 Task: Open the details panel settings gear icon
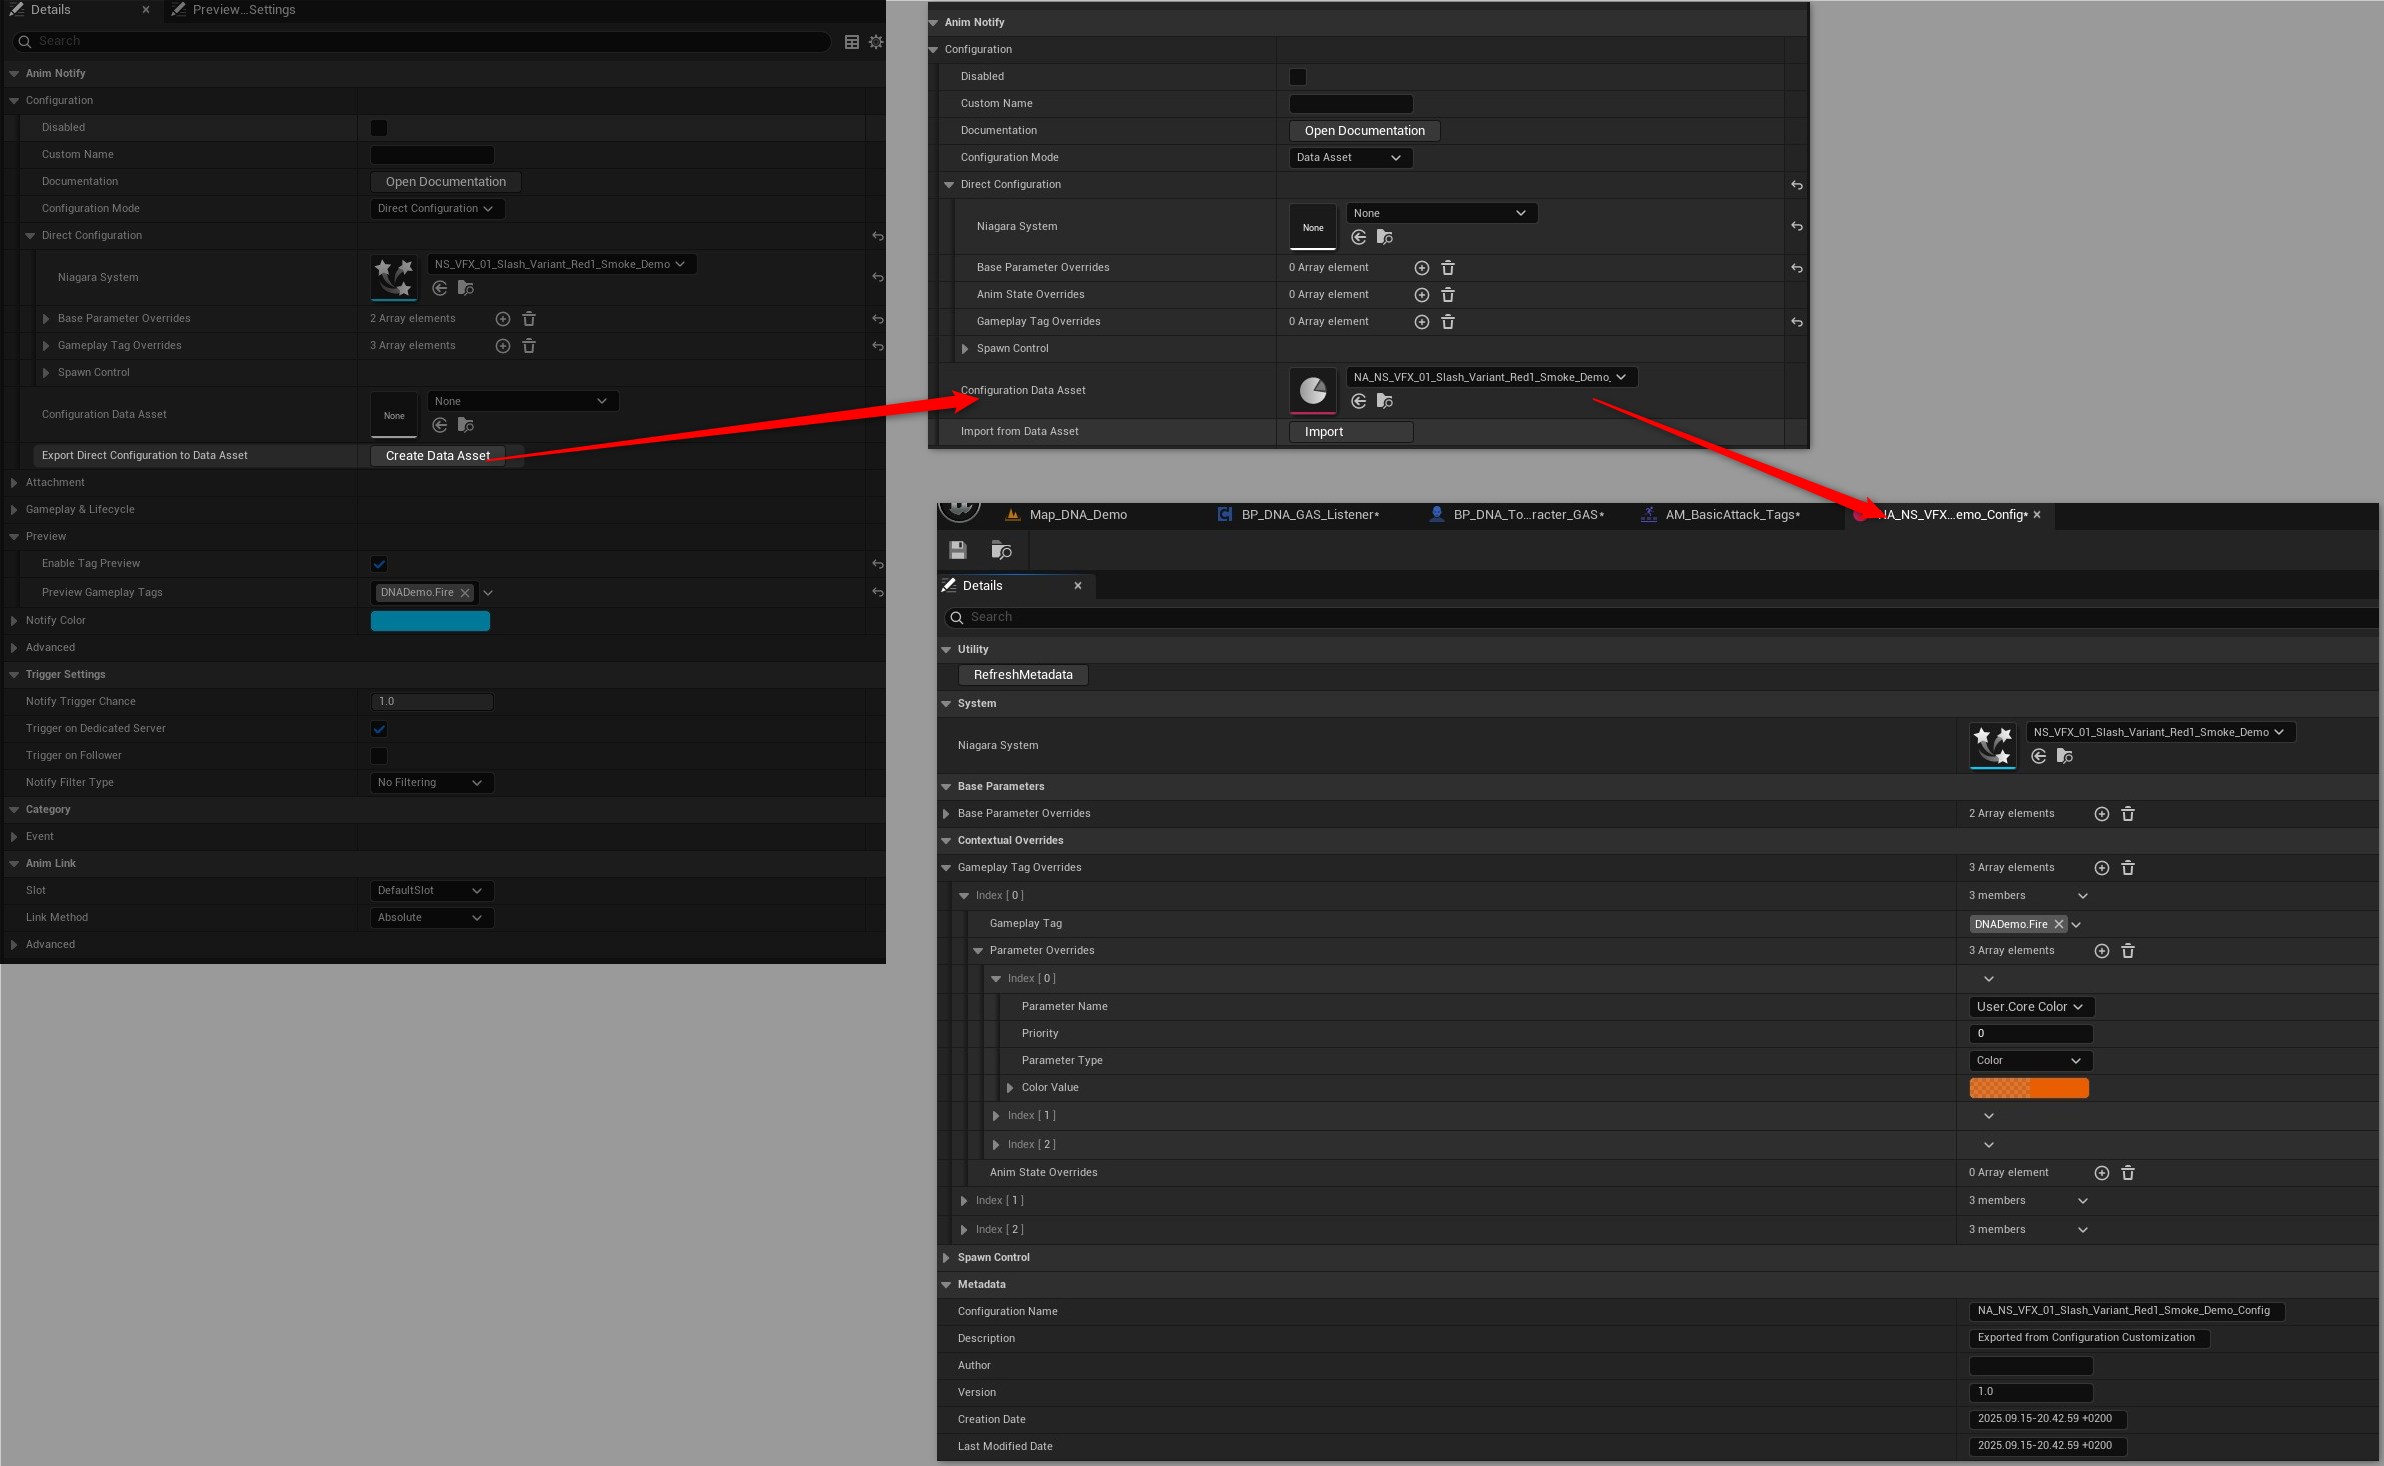coord(876,42)
